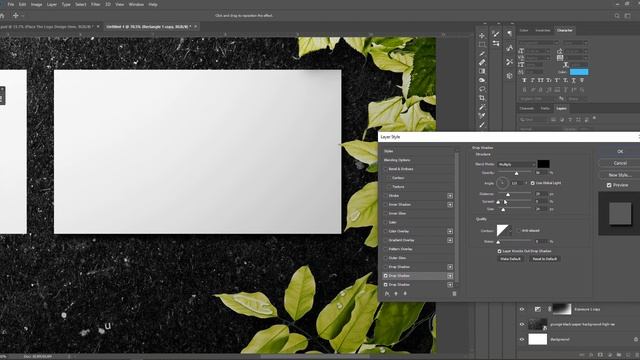
Task: Click the Color Overlay plus icon
Action: pos(450,231)
